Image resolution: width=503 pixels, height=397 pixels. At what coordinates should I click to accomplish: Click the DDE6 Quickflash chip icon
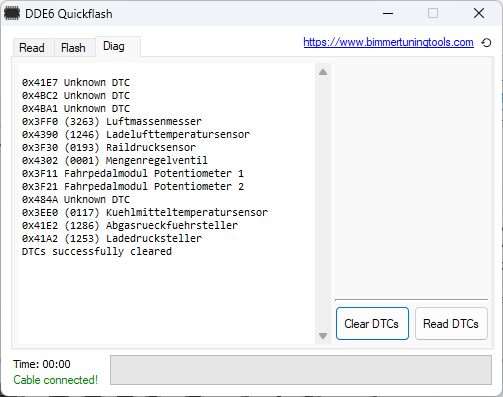click(x=12, y=13)
